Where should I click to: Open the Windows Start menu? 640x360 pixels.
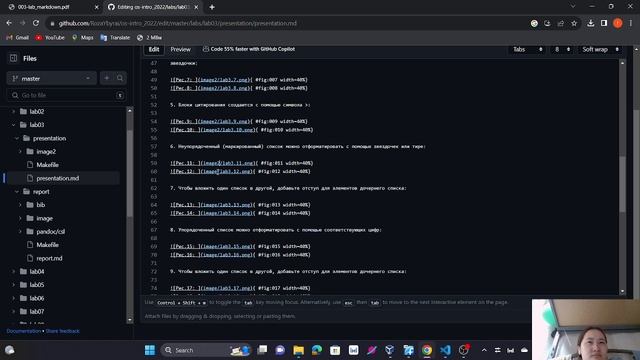point(150,350)
